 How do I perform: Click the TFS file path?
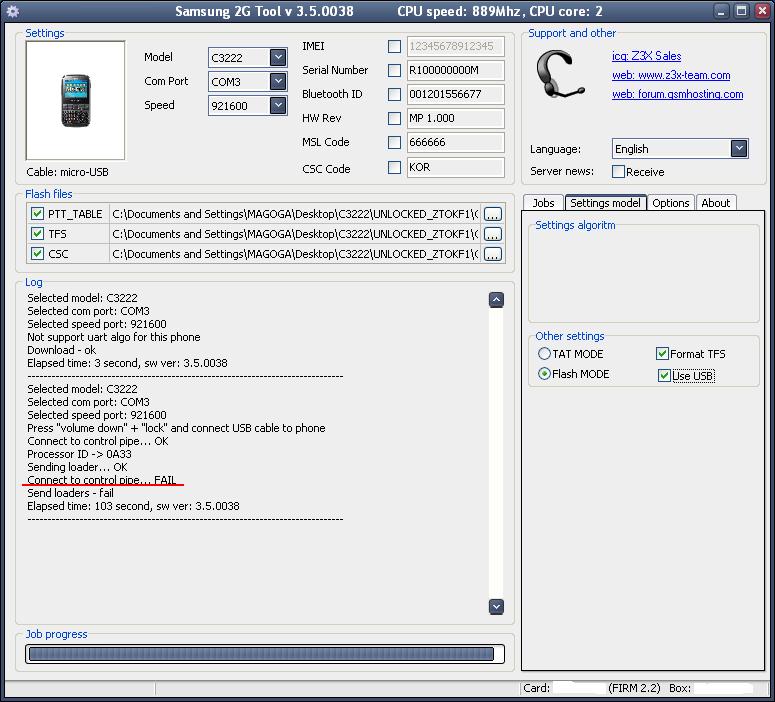pos(295,234)
